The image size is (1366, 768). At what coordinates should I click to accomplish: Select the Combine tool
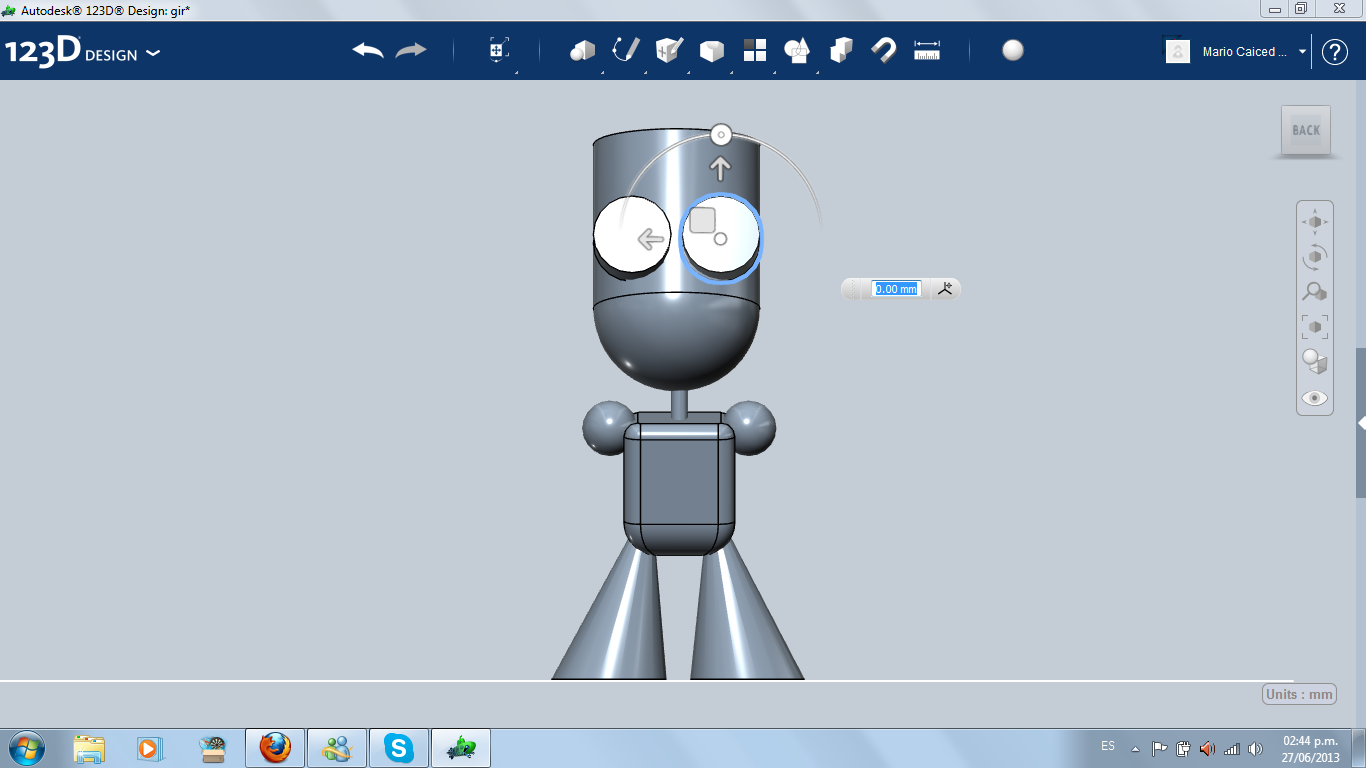841,50
